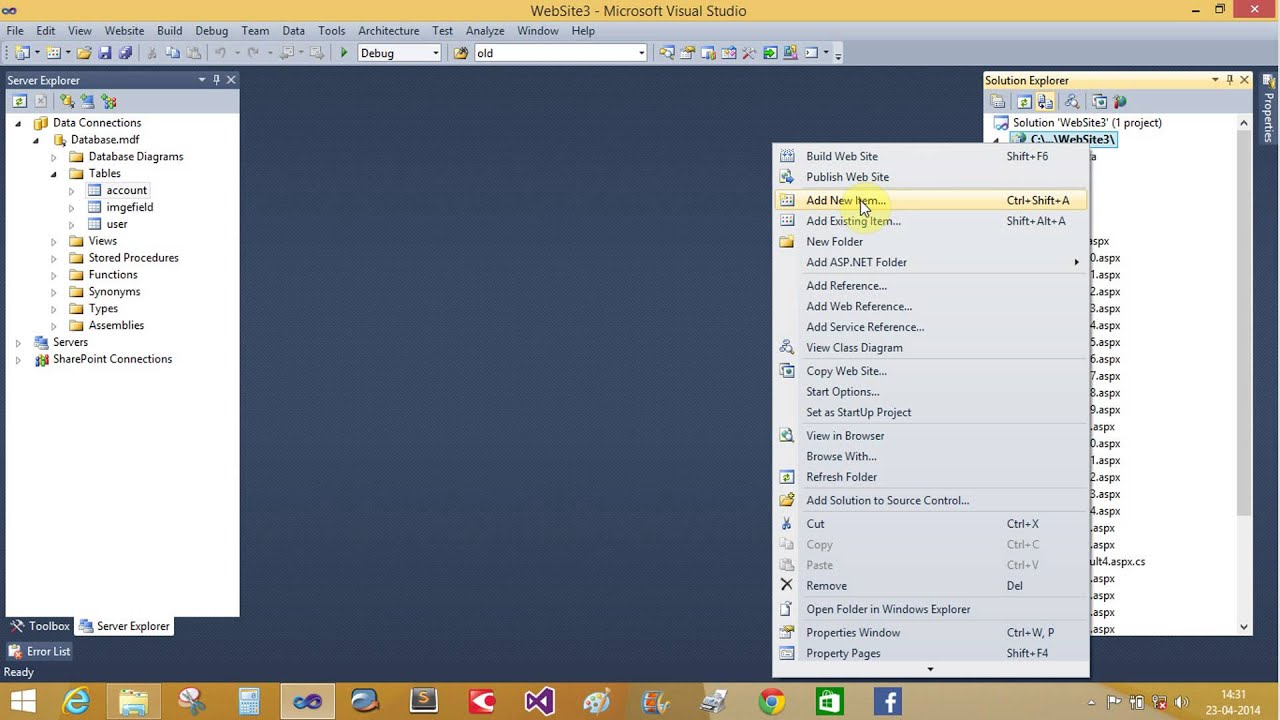Expand the Servers node
The height and width of the screenshot is (720, 1280).
18,342
